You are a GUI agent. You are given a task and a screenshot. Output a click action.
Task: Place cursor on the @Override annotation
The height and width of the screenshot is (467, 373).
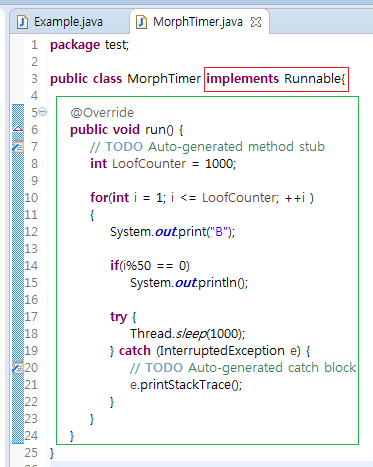(102, 113)
